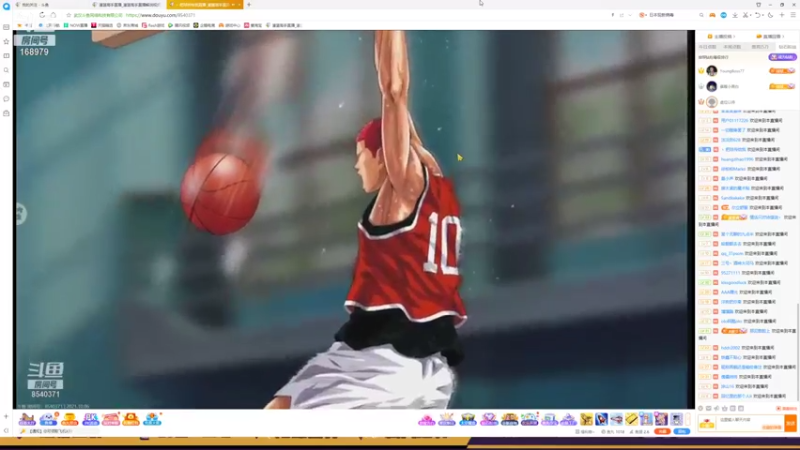Click the gamepad icon in browser toolbar
Viewport: 800px width, 450px height.
[712, 15]
